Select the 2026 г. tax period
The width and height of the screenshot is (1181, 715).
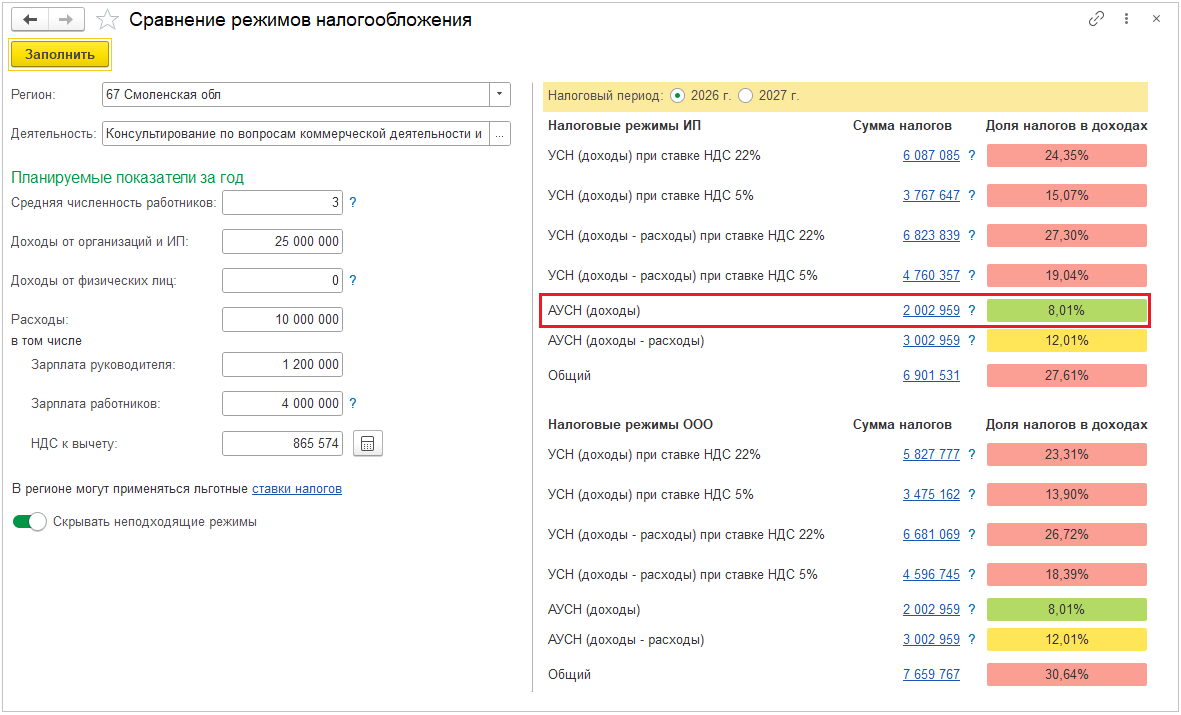[x=678, y=96]
